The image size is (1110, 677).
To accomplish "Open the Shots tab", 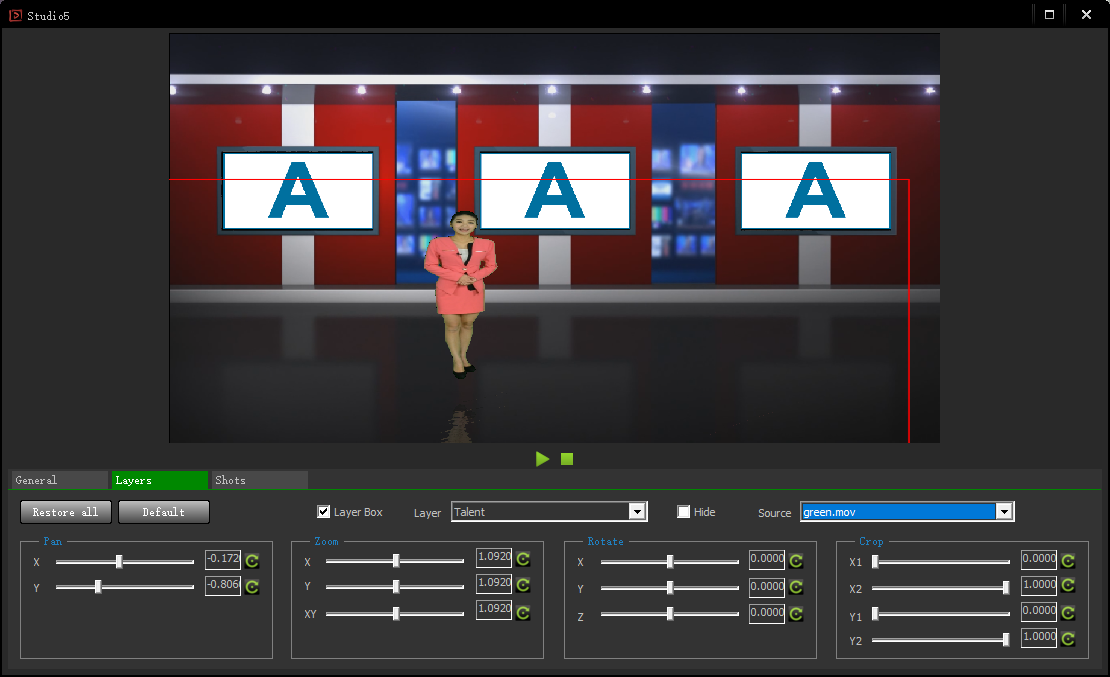I will pyautogui.click(x=260, y=480).
